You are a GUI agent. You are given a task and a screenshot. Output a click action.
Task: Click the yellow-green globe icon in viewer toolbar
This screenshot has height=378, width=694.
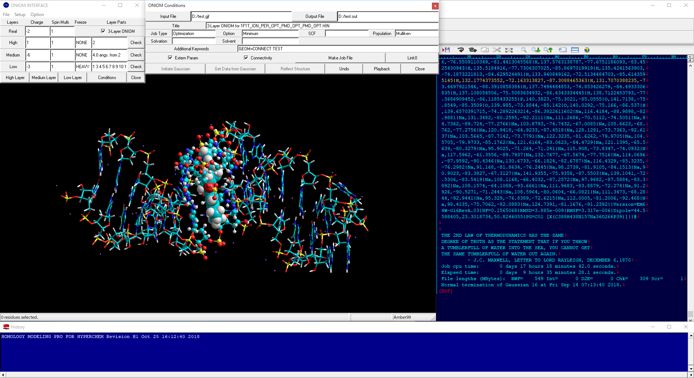pyautogui.click(x=587, y=50)
